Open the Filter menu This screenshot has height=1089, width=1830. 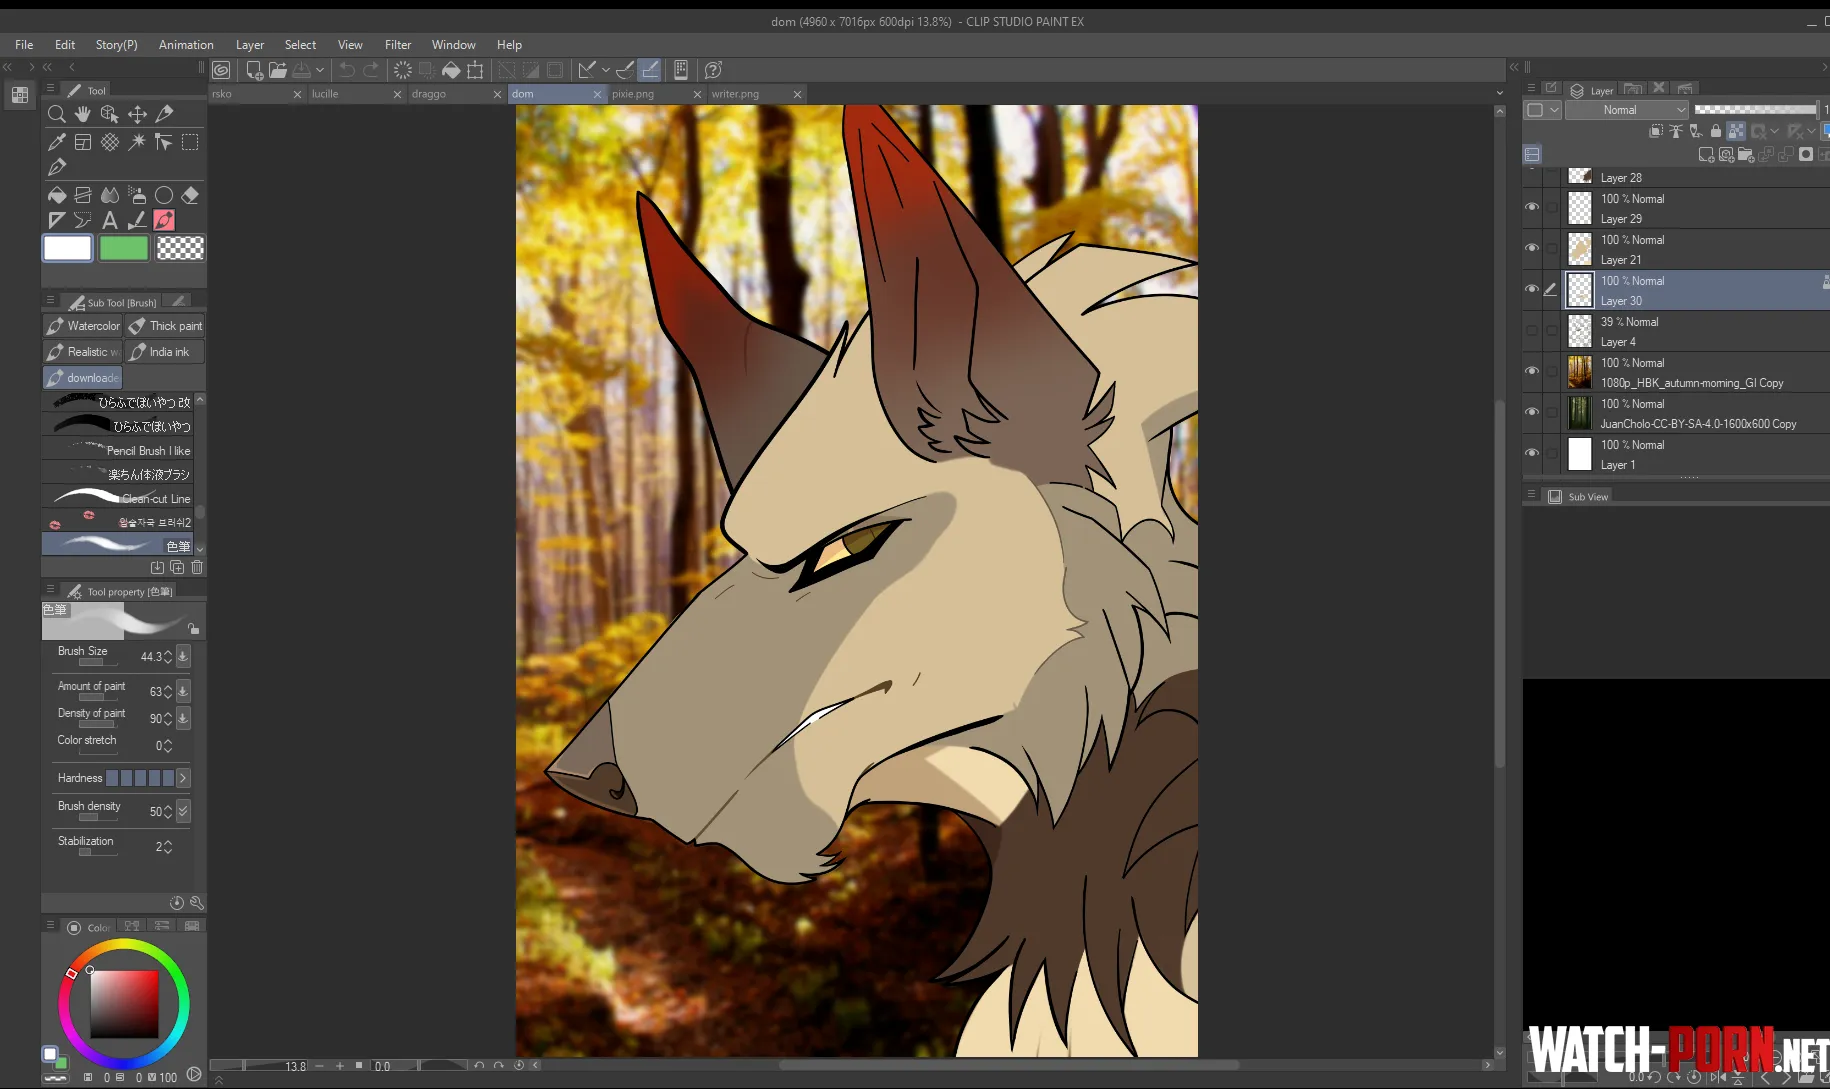coord(398,45)
